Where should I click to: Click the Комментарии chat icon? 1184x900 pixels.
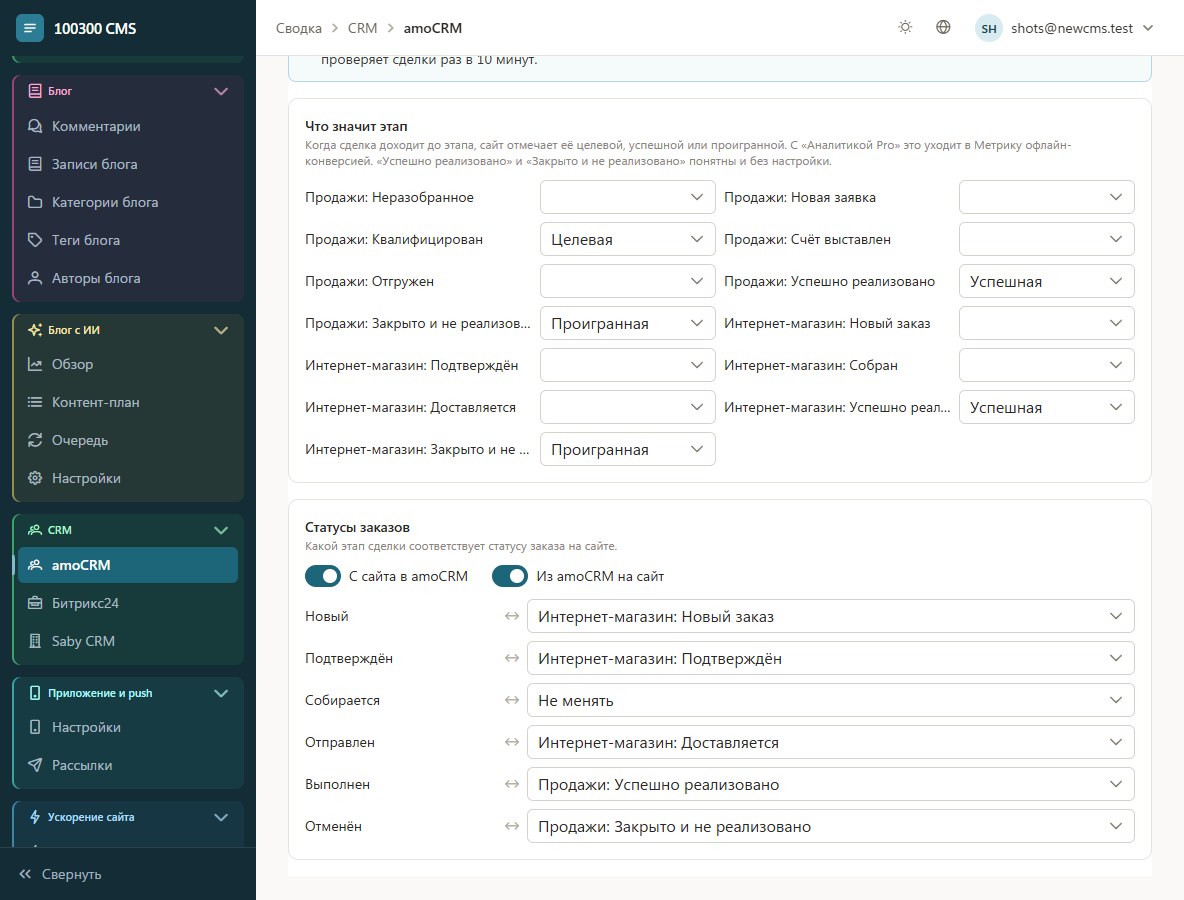click(x=35, y=126)
